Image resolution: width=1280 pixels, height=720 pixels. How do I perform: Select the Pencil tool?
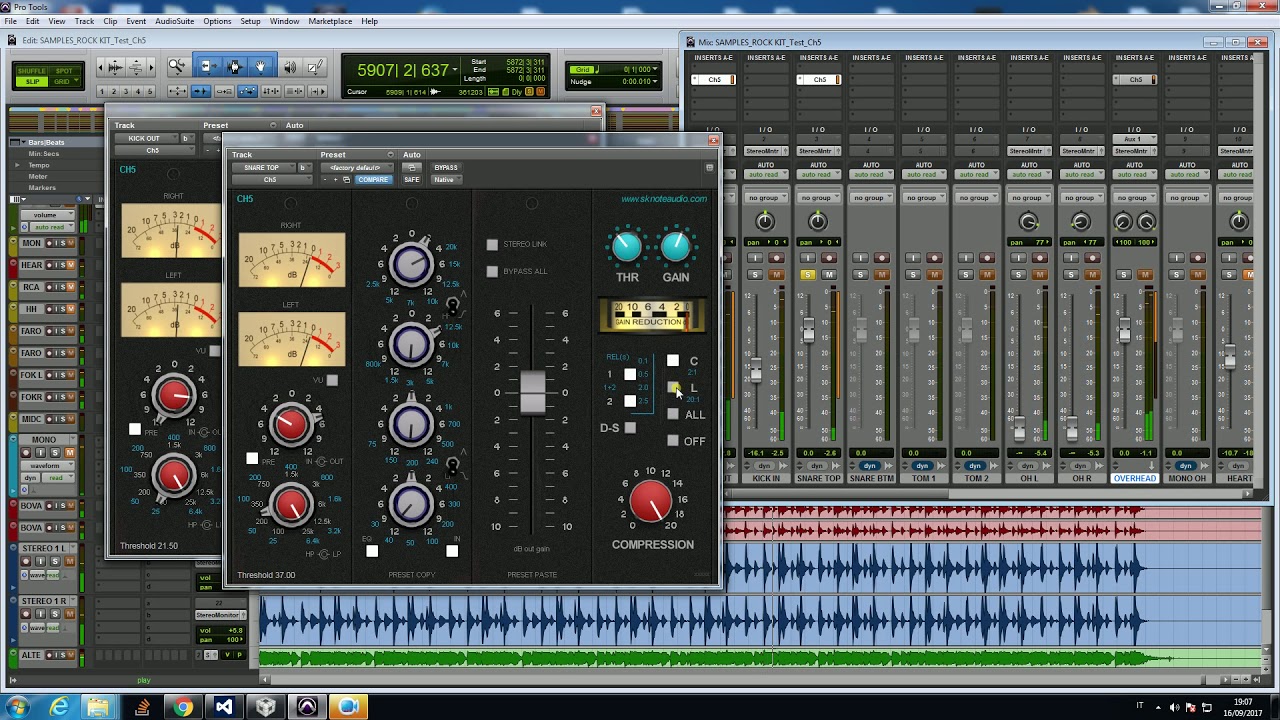[315, 67]
